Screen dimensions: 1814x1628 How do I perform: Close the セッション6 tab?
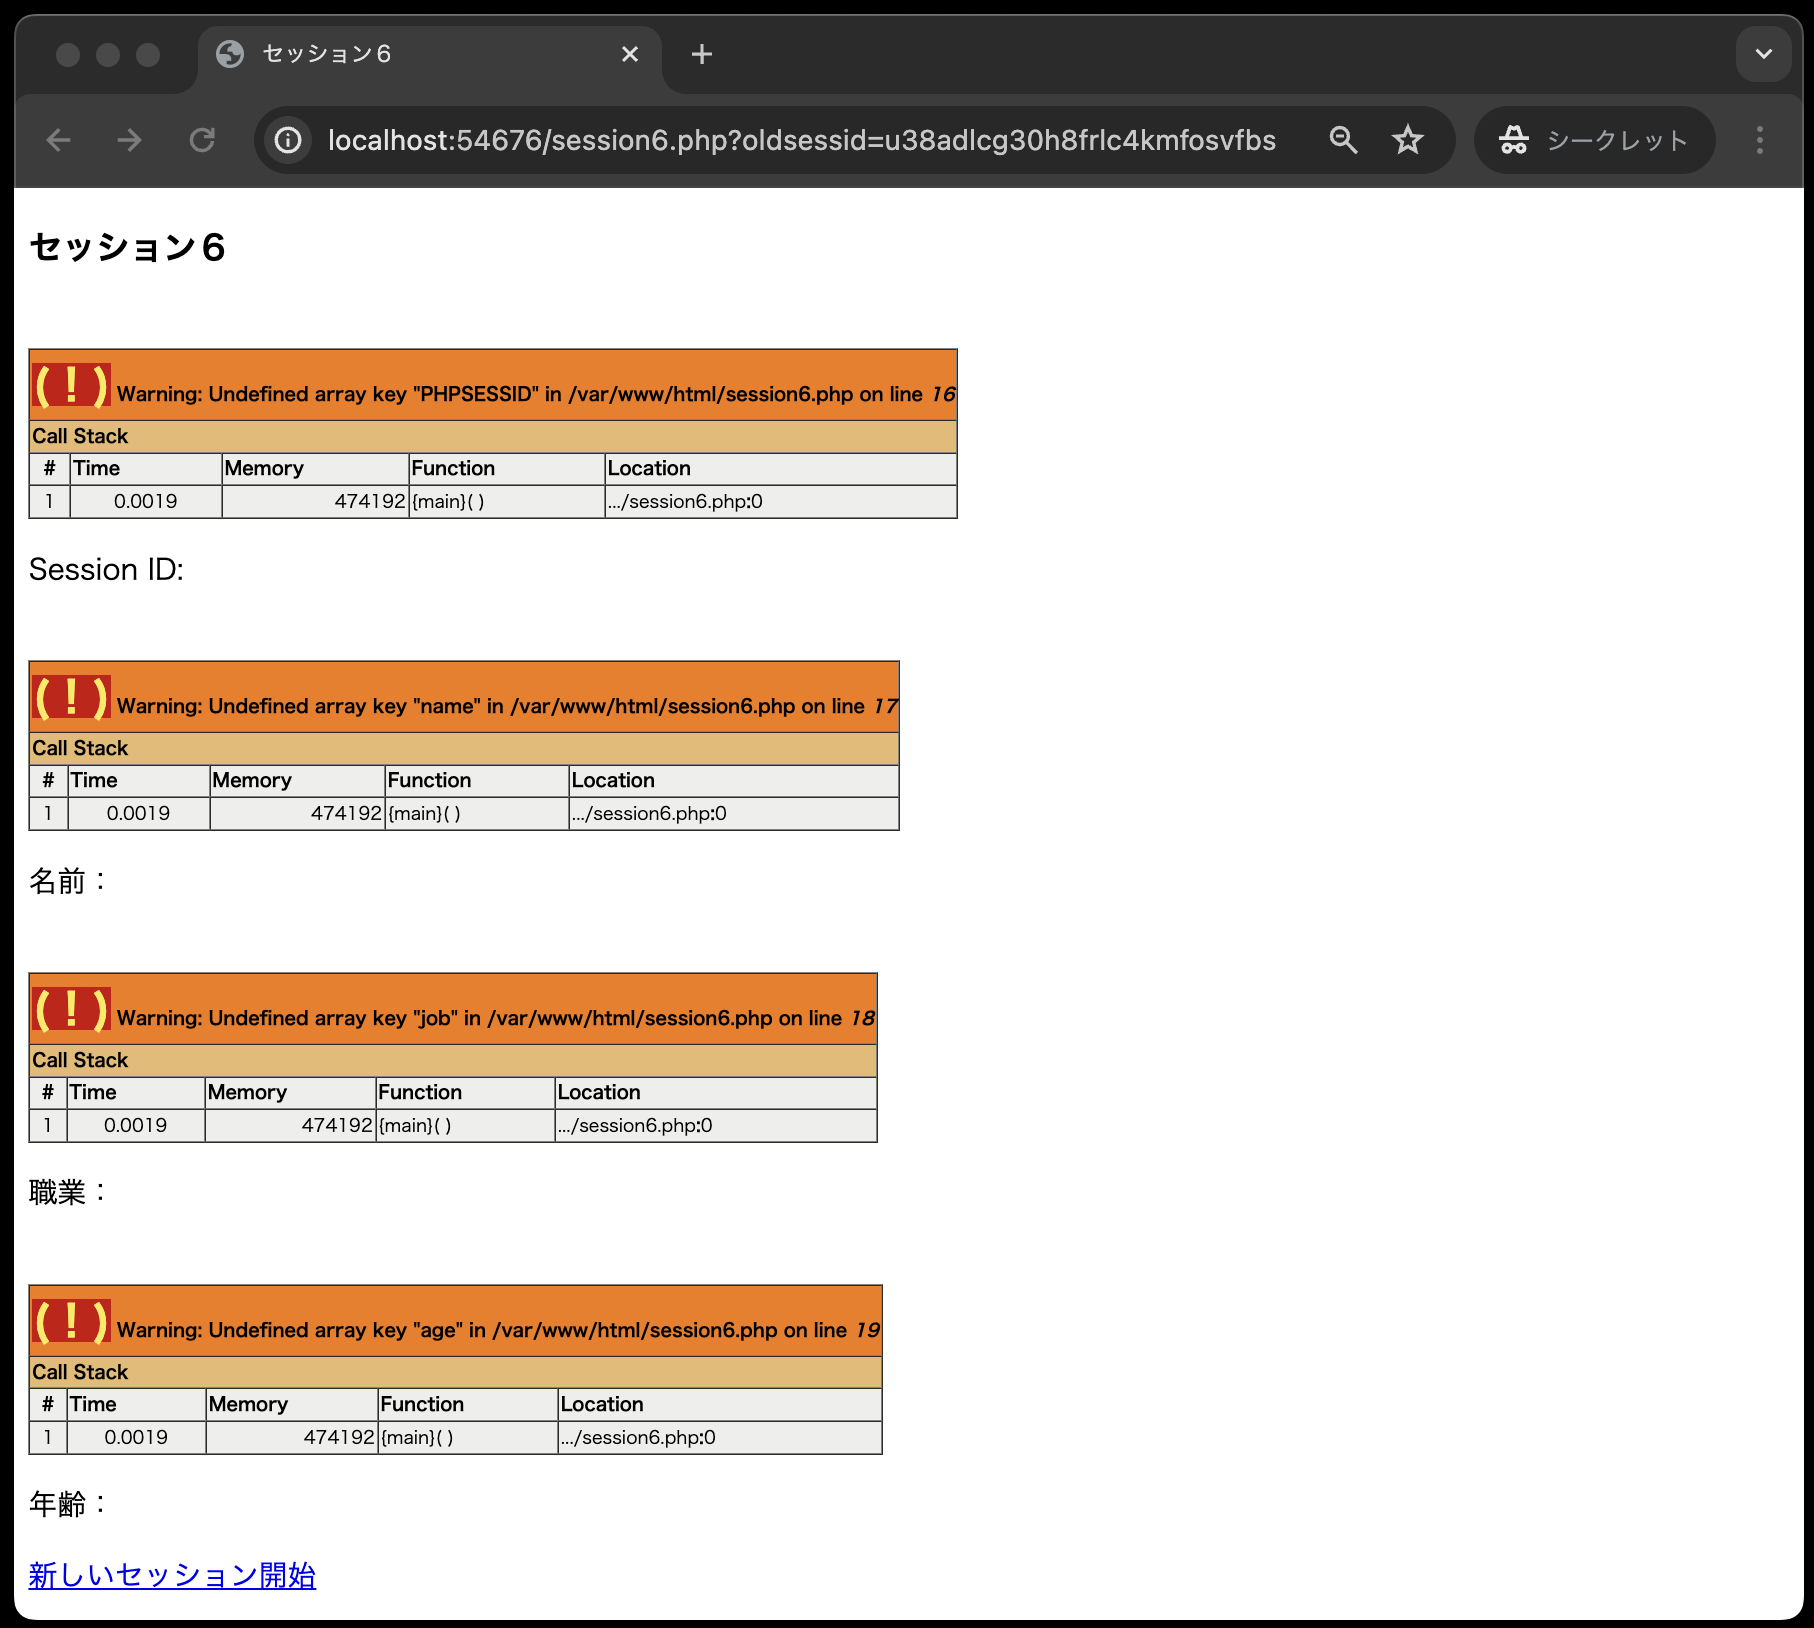tap(630, 54)
